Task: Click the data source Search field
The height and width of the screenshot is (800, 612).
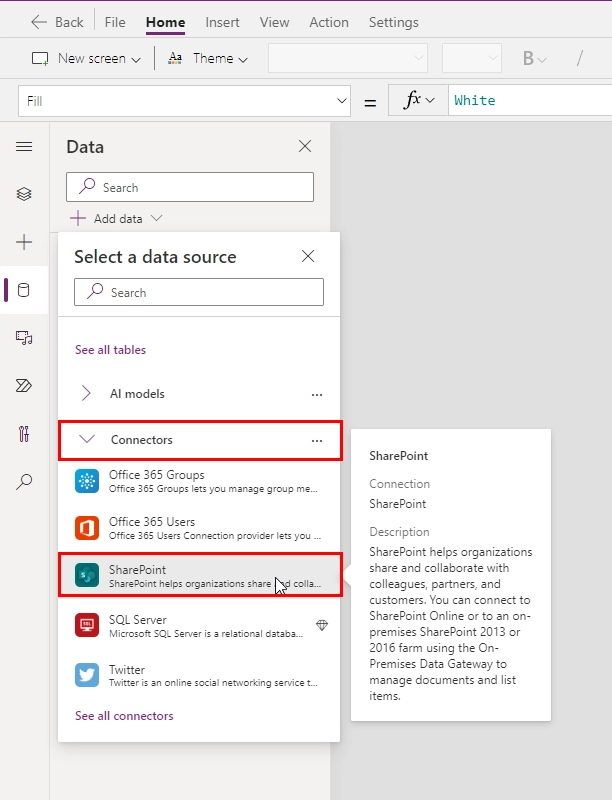Action: 199,292
